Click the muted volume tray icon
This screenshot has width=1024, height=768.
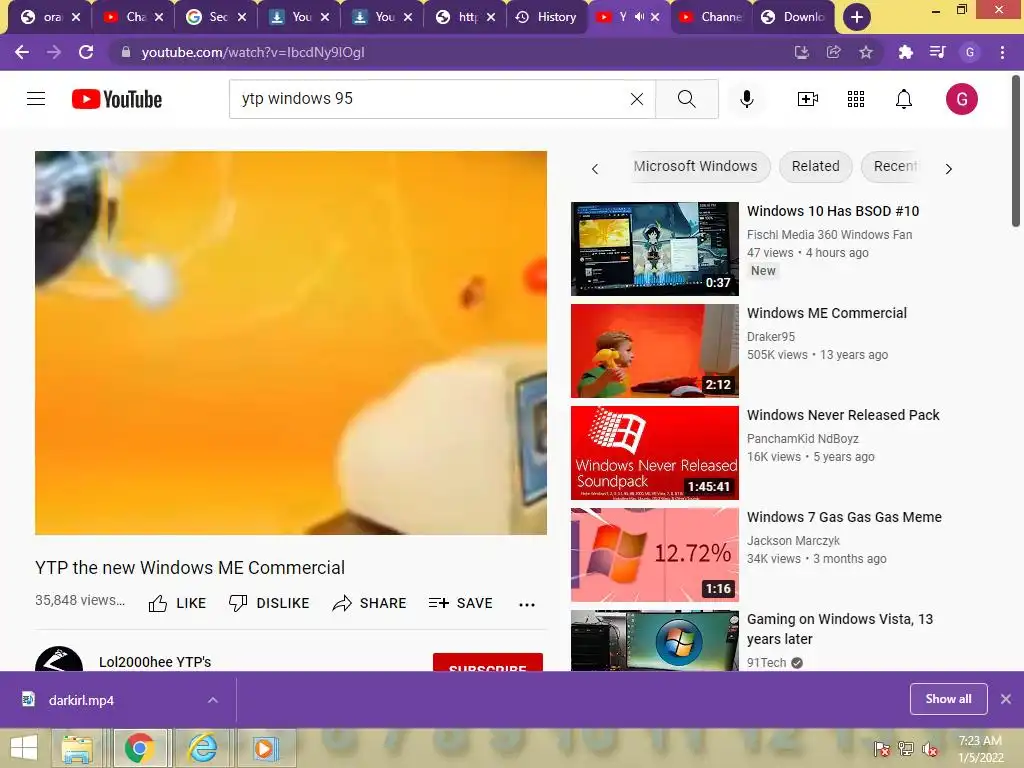tap(930, 749)
